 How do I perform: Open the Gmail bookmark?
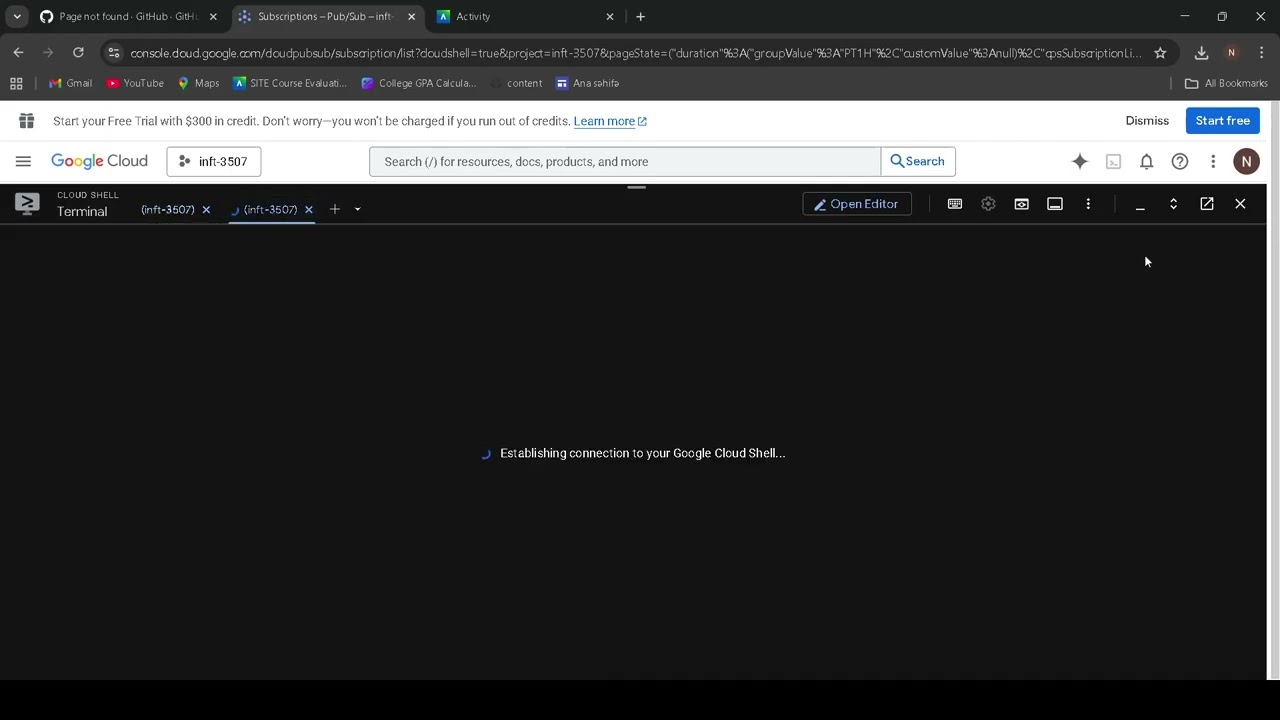[x=70, y=83]
